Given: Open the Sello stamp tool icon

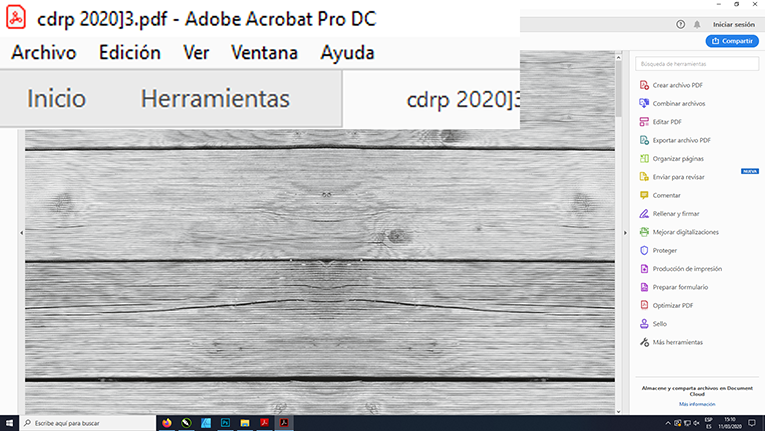Looking at the screenshot, I should [x=644, y=324].
